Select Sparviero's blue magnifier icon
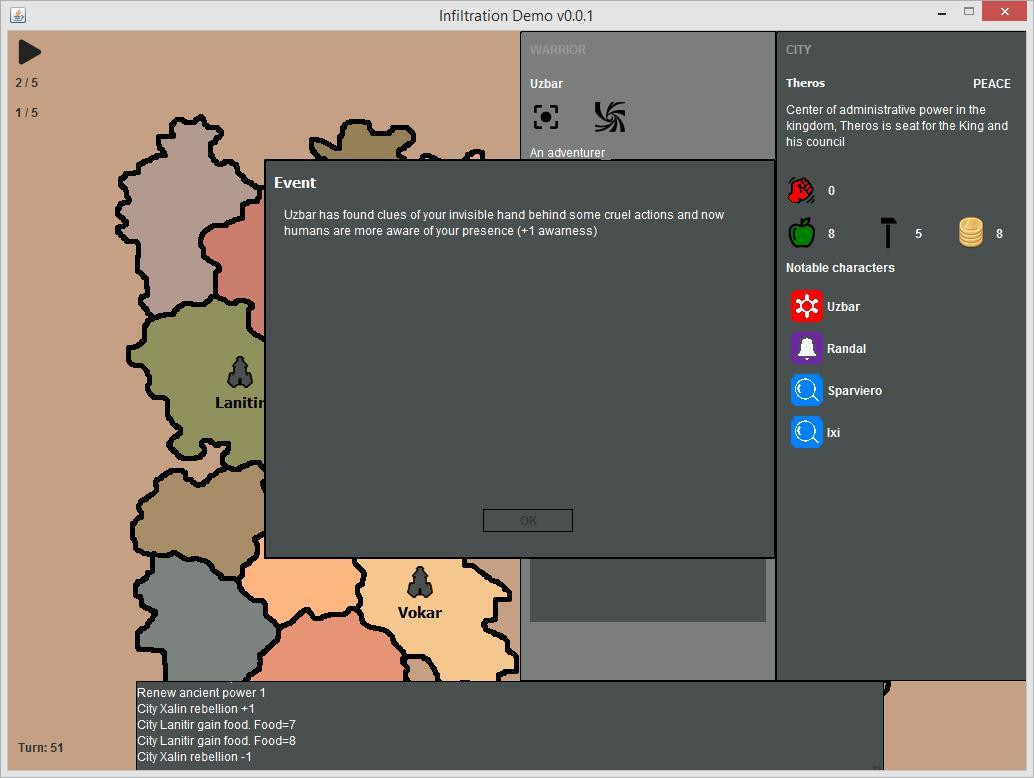This screenshot has width=1034, height=778. click(806, 390)
